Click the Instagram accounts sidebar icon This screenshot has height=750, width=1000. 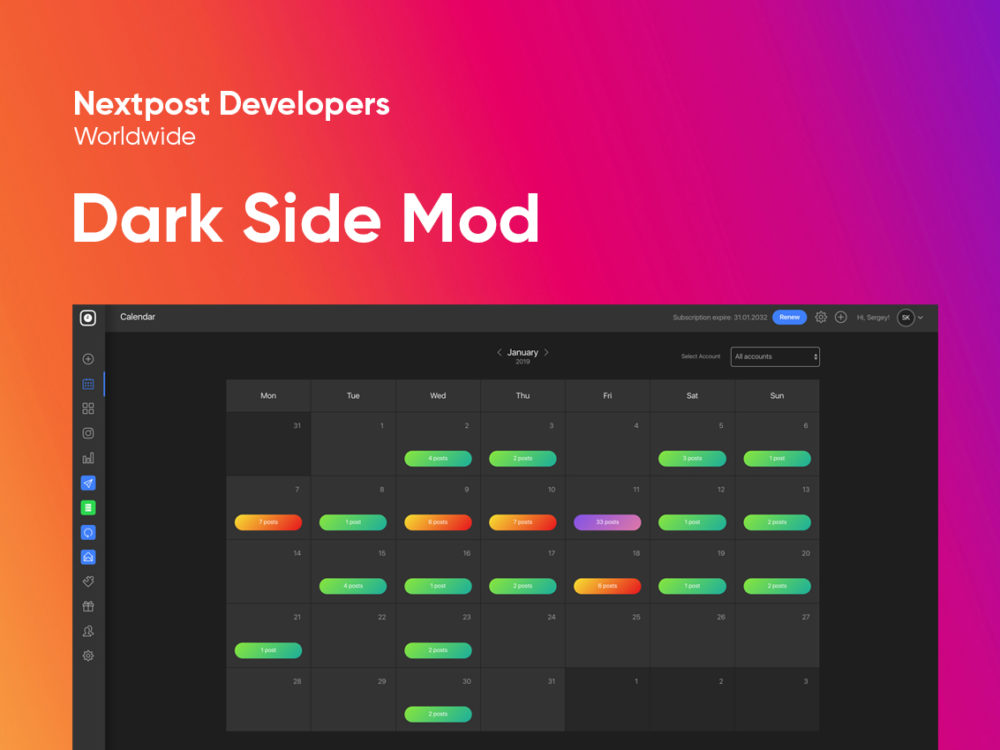click(88, 433)
